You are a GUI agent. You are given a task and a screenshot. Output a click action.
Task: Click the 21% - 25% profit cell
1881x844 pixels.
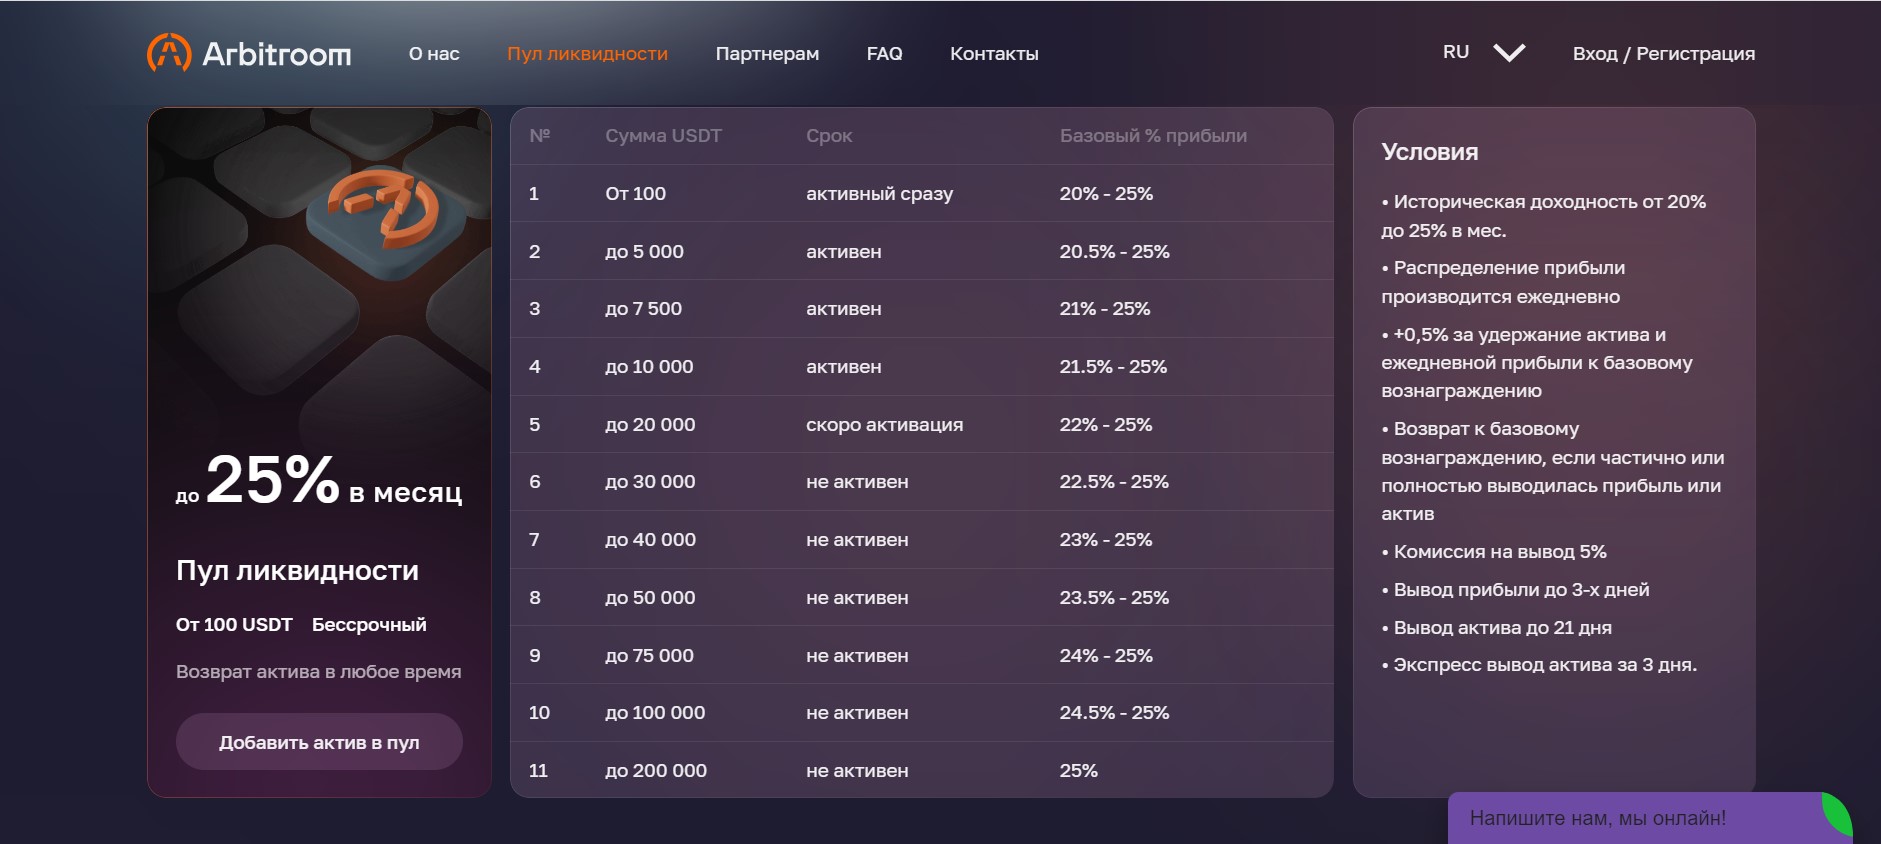[1105, 309]
